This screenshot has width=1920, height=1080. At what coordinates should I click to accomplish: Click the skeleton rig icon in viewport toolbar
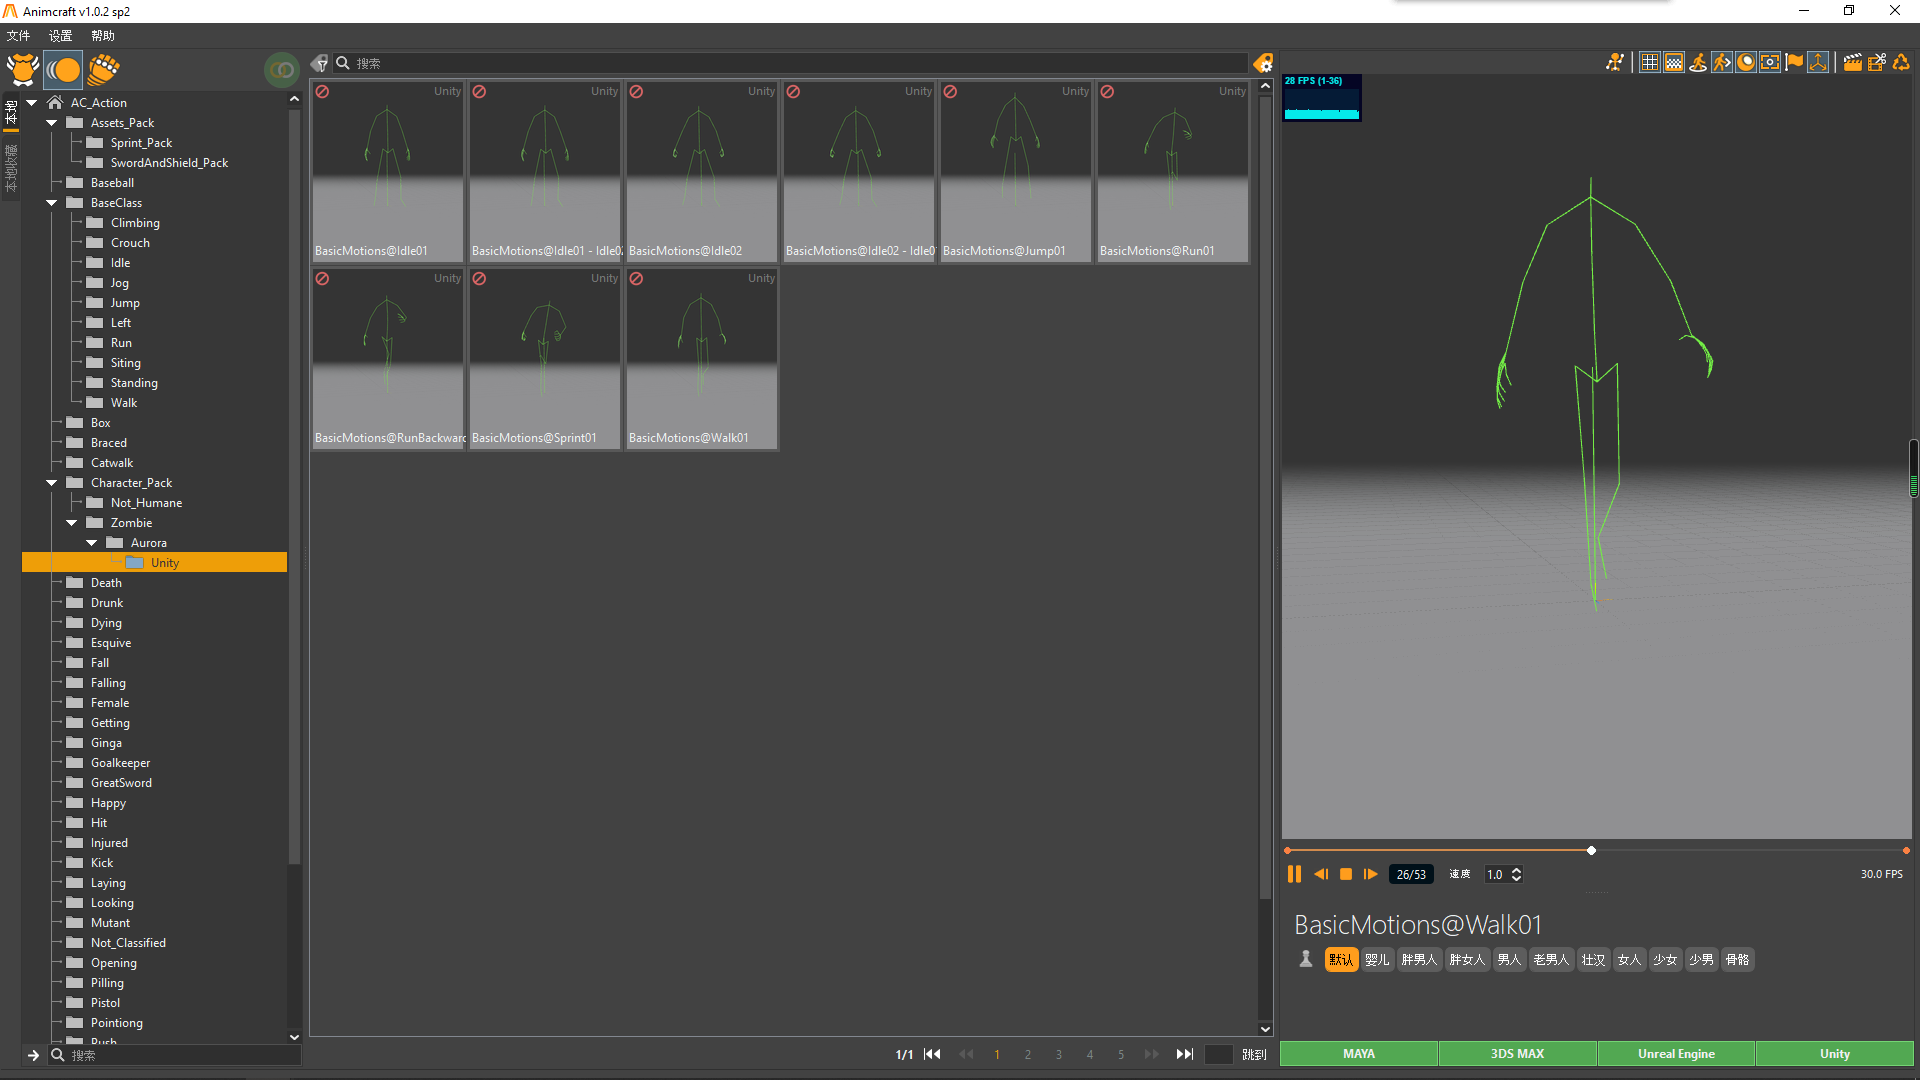[1614, 62]
